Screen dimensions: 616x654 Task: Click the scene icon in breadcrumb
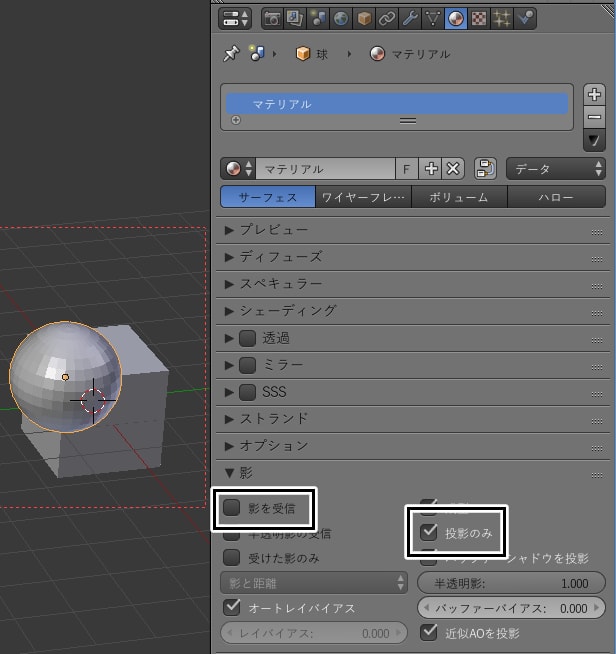(x=257, y=53)
